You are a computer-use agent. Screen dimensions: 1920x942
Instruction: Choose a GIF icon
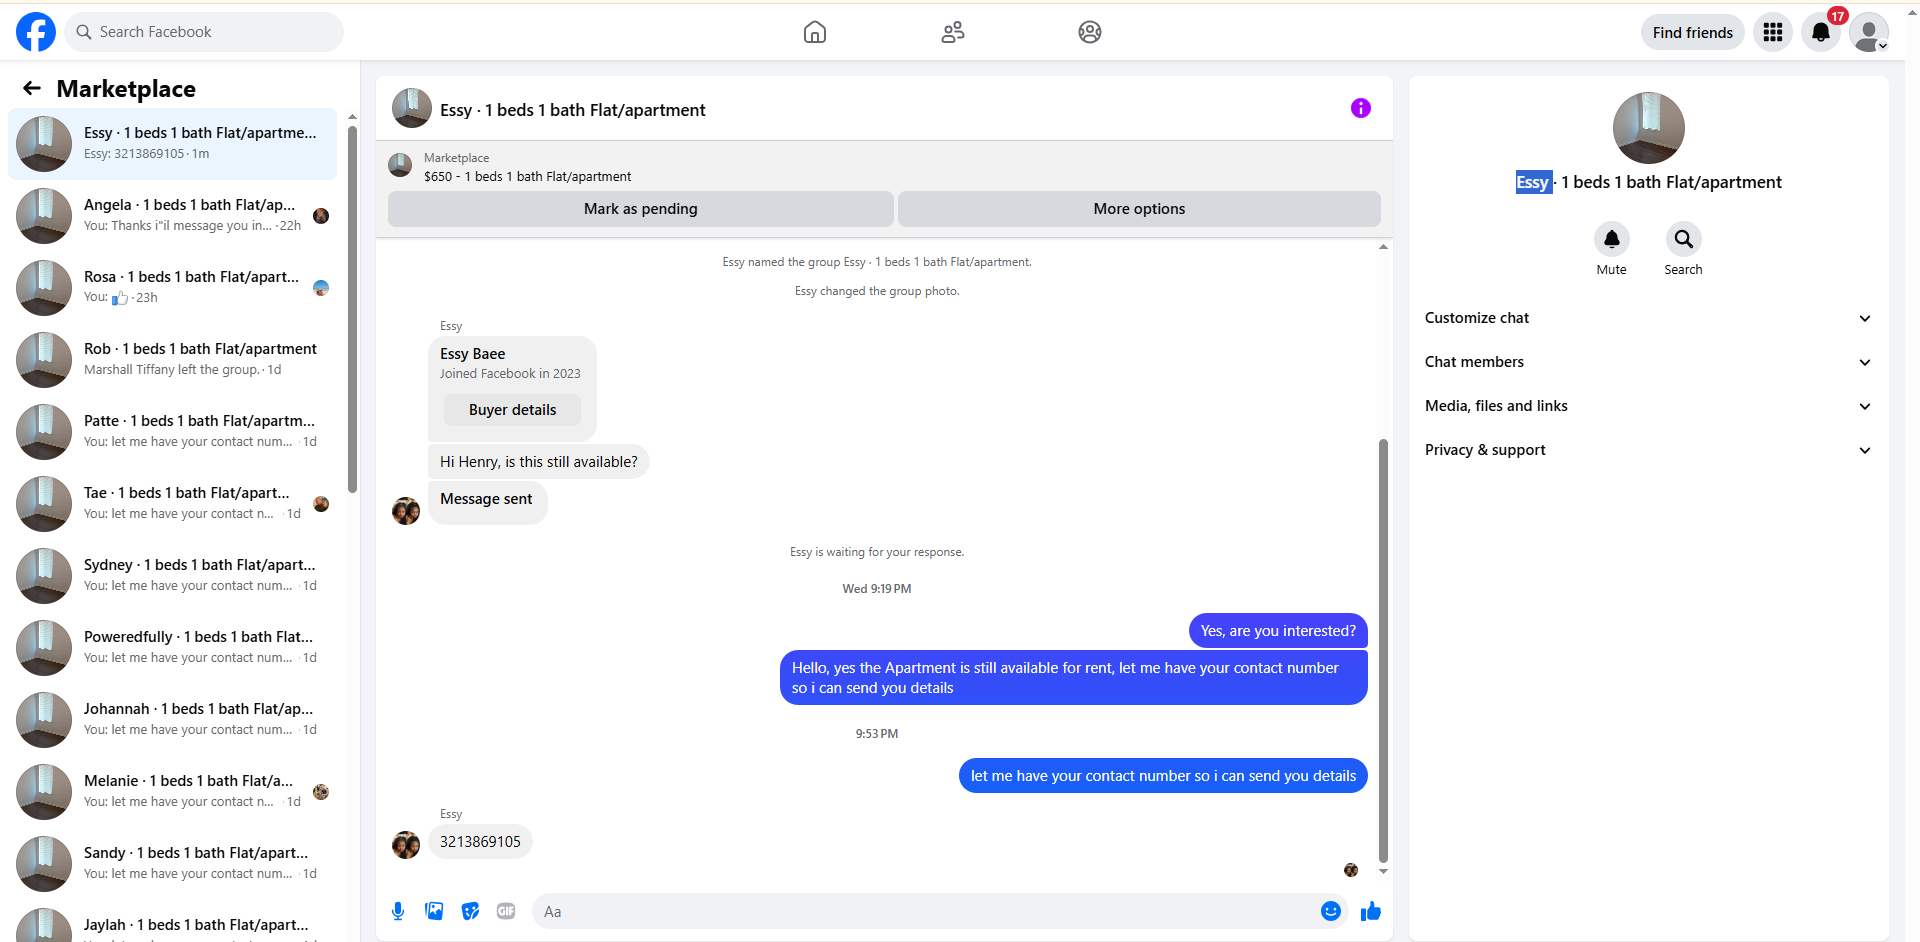coord(506,911)
